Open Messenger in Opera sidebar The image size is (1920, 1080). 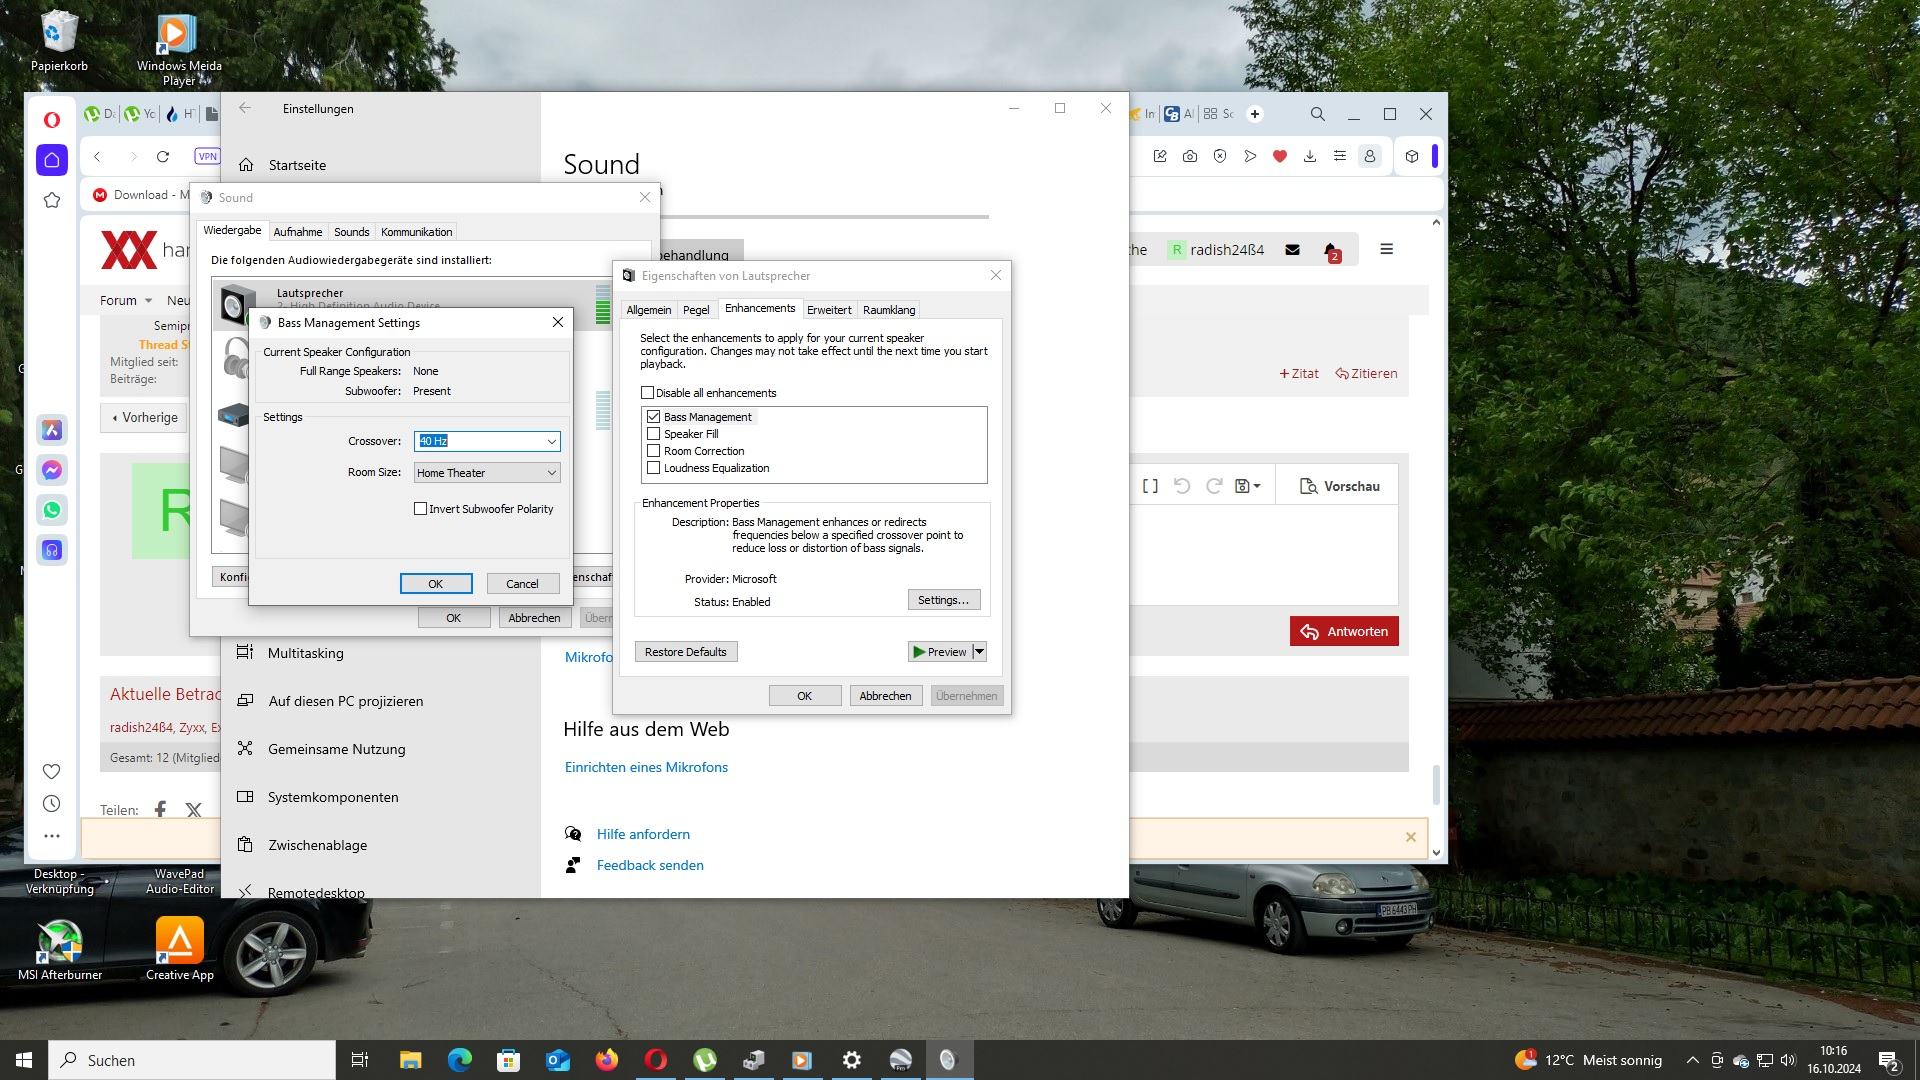52,470
